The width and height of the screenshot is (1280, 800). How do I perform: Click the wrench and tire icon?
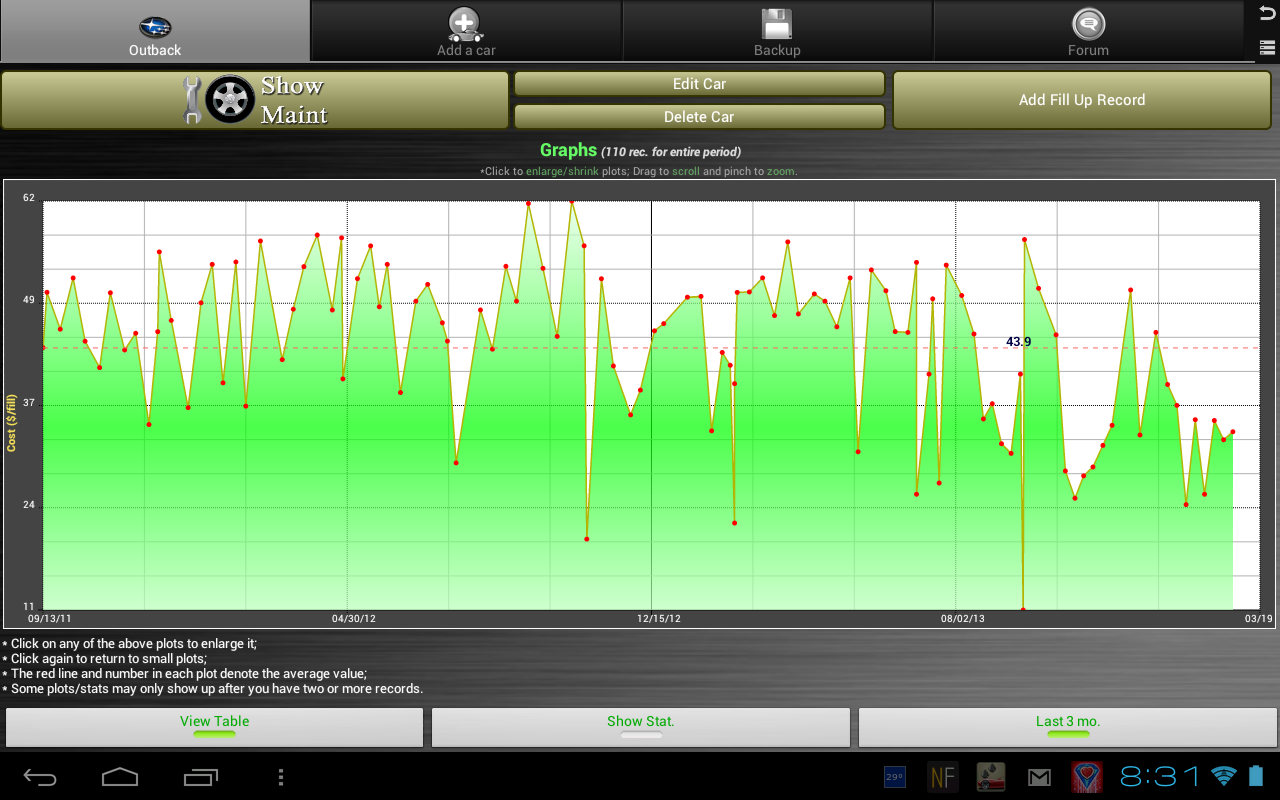(x=219, y=100)
